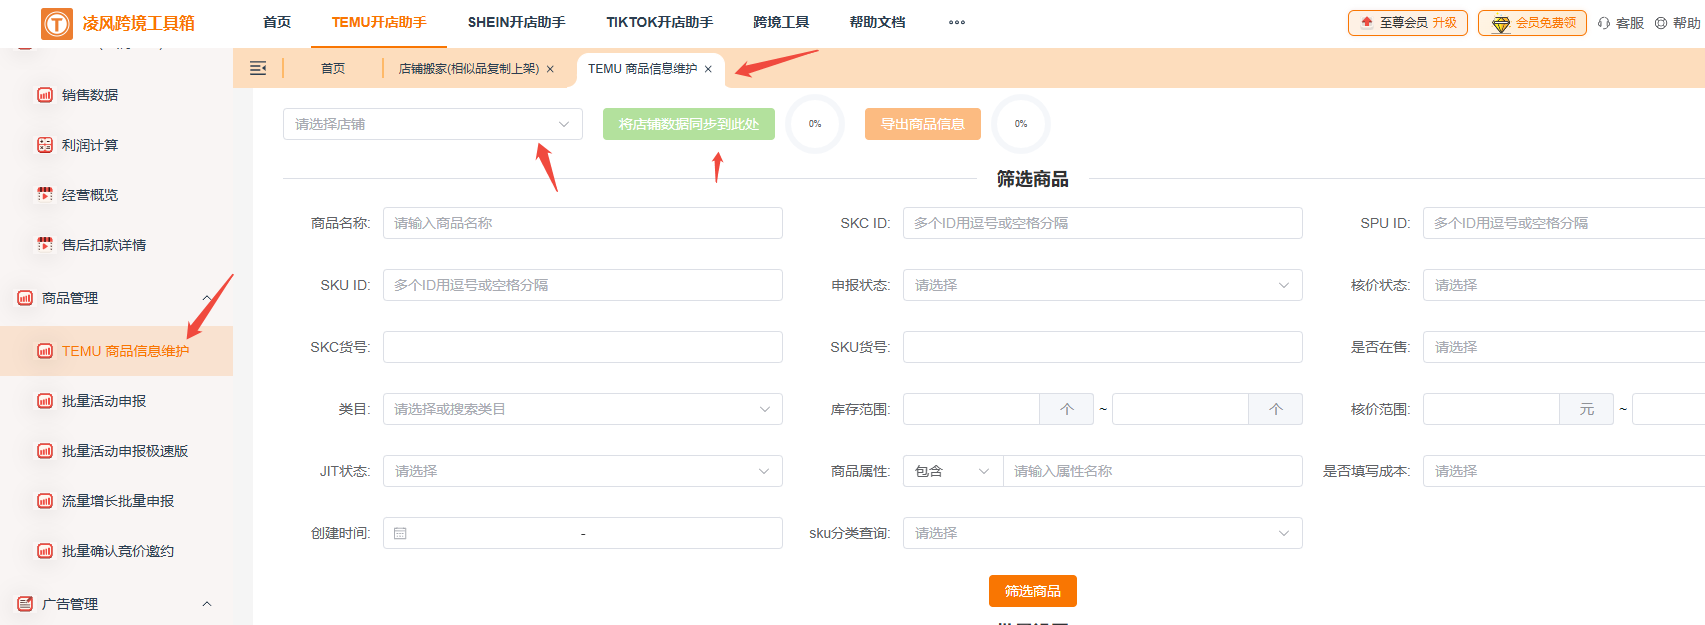Screen dimensions: 1705x625
Task: Click 导出商品信息 button
Action: [923, 124]
